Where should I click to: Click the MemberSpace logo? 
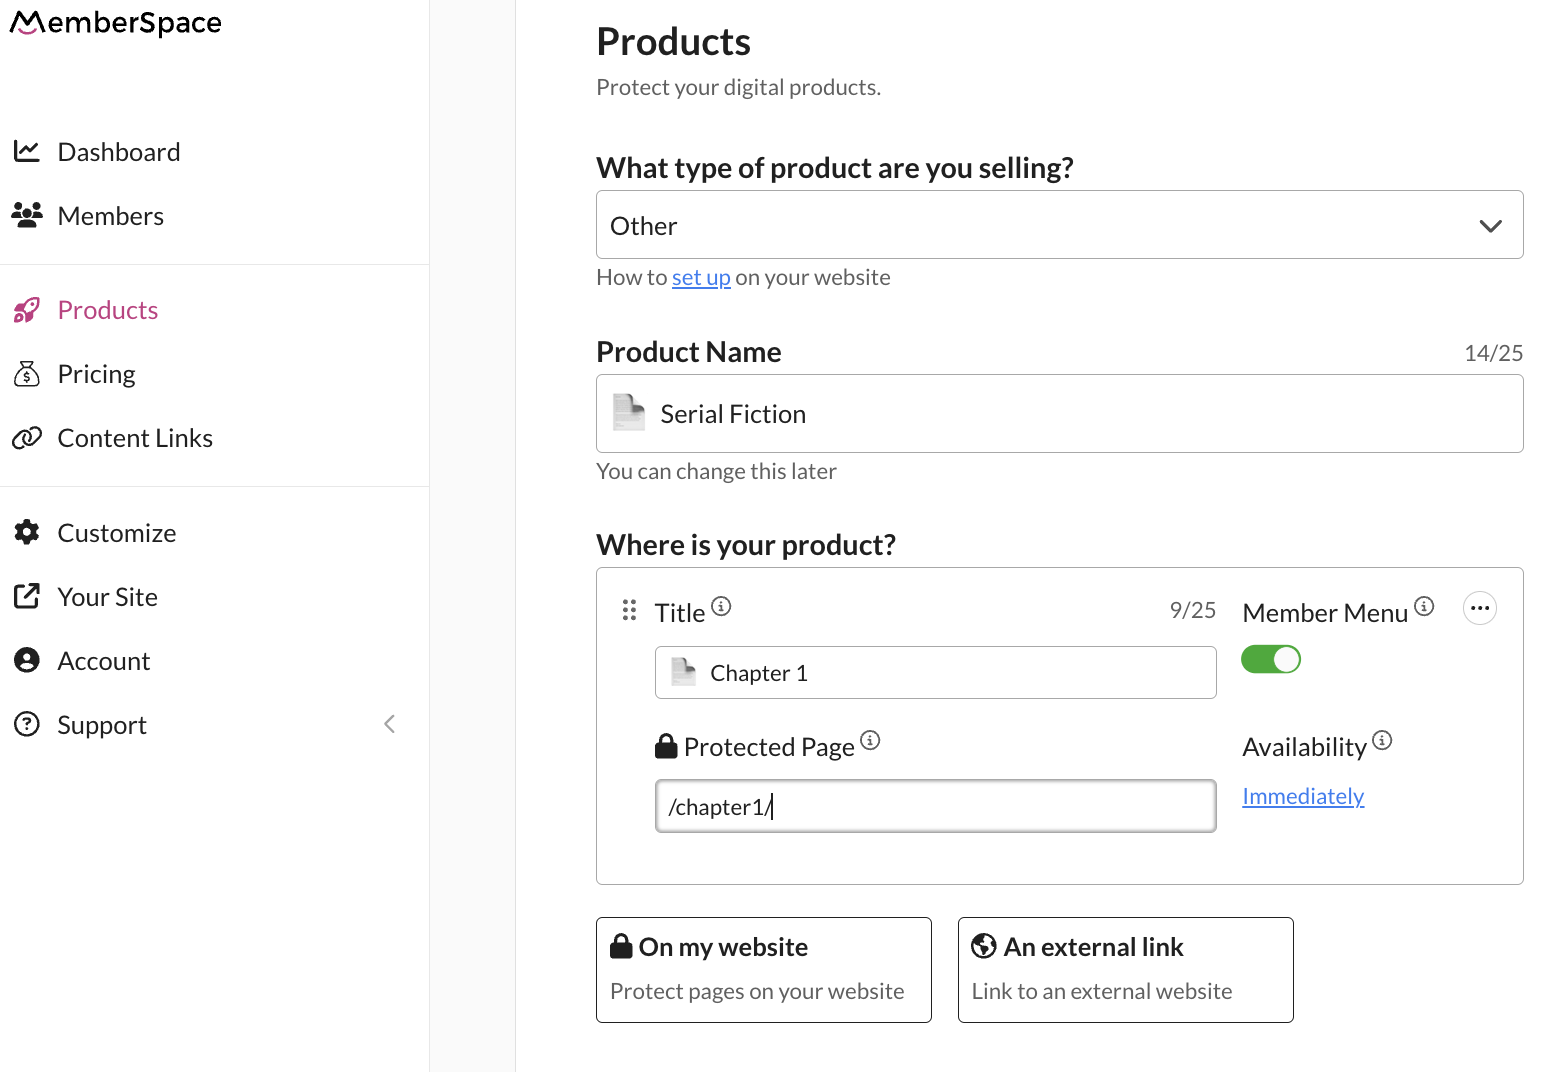point(116,23)
